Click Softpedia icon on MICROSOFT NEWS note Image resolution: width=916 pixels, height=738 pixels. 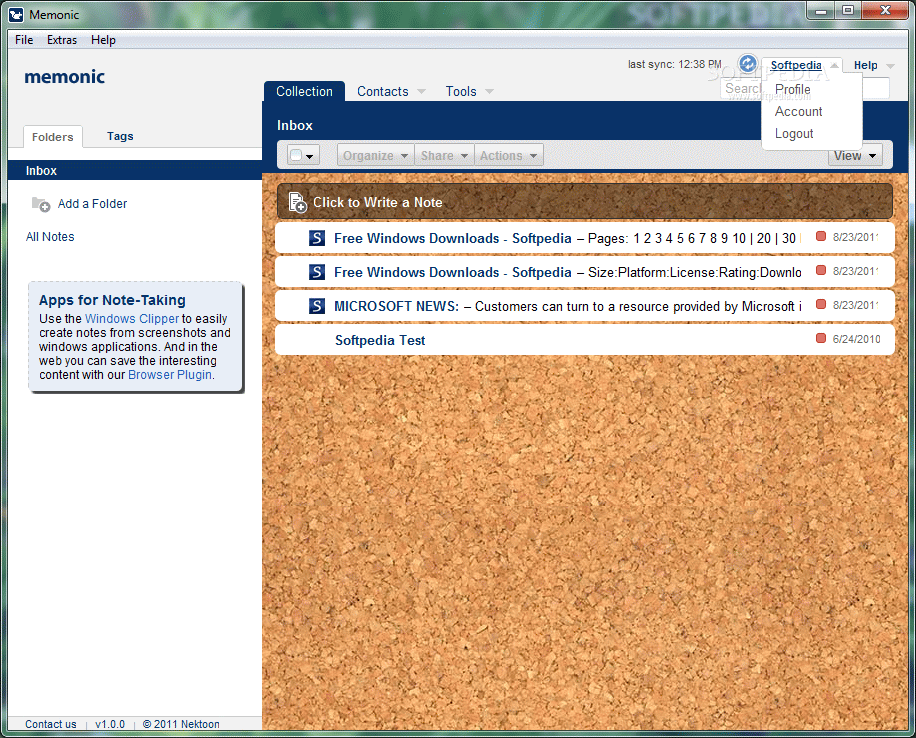point(317,306)
